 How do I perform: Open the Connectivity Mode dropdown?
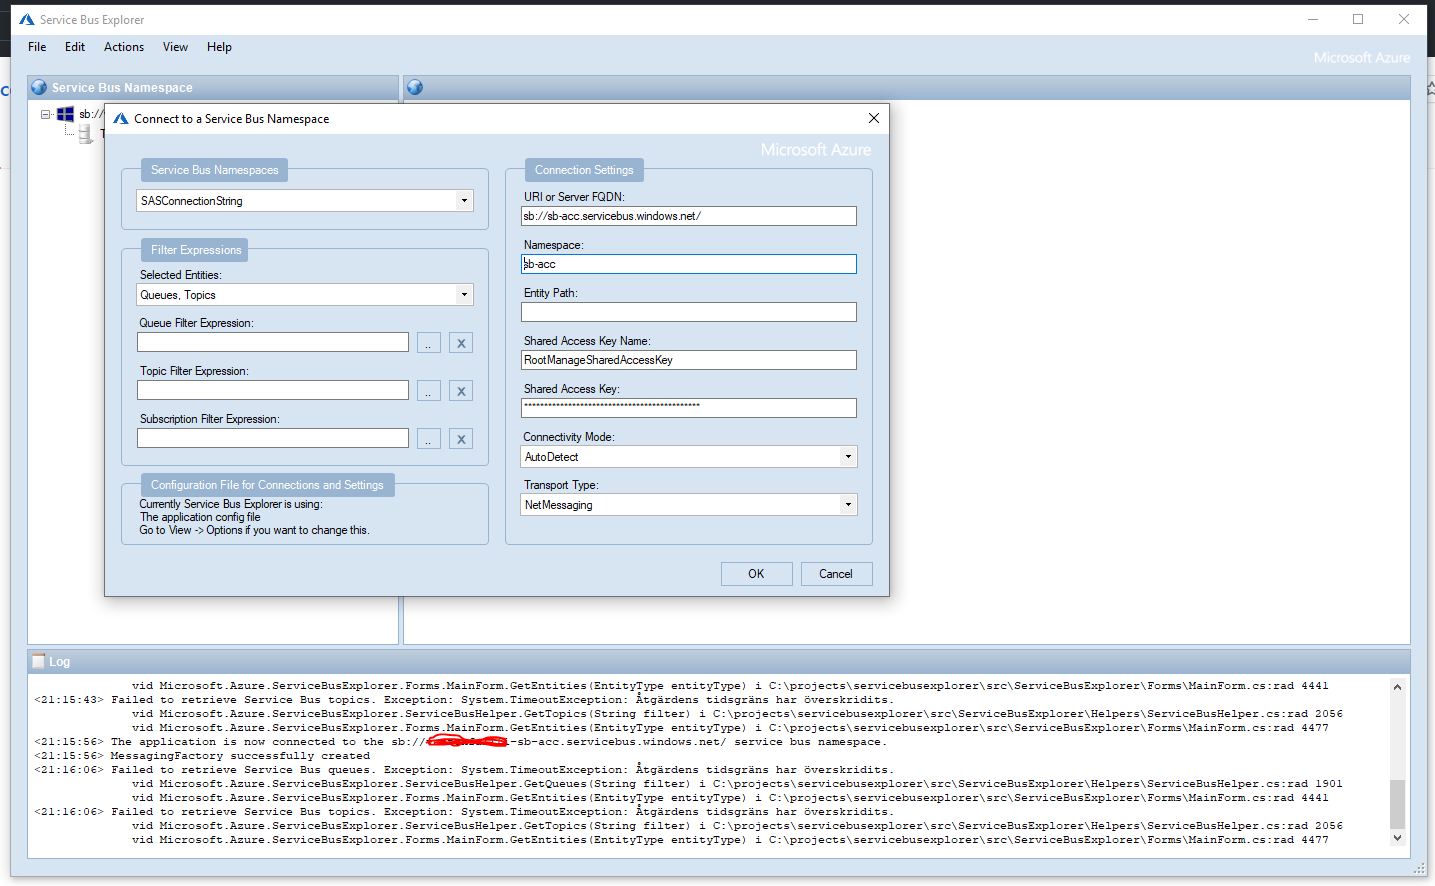coord(847,456)
